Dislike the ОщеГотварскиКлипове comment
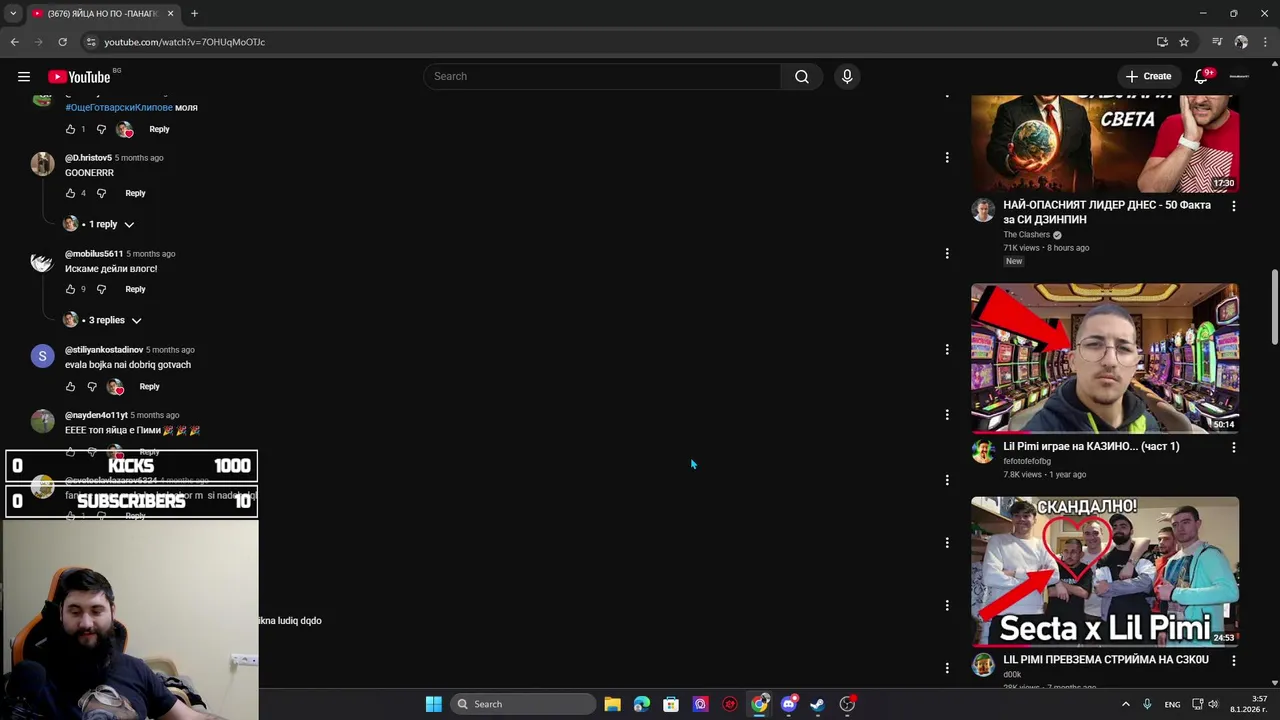Screen dimensions: 1280x720 (101, 129)
